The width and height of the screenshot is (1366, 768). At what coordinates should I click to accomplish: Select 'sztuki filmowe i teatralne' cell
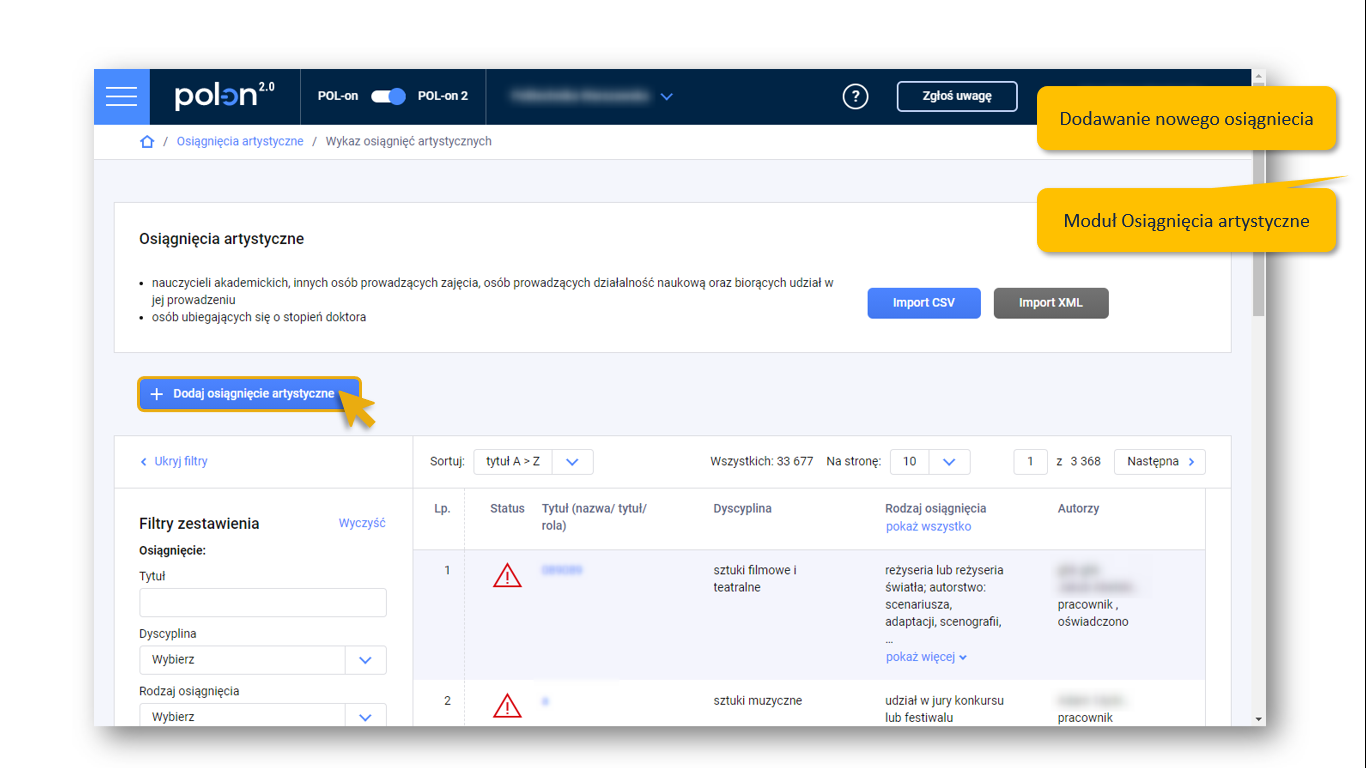coord(755,579)
